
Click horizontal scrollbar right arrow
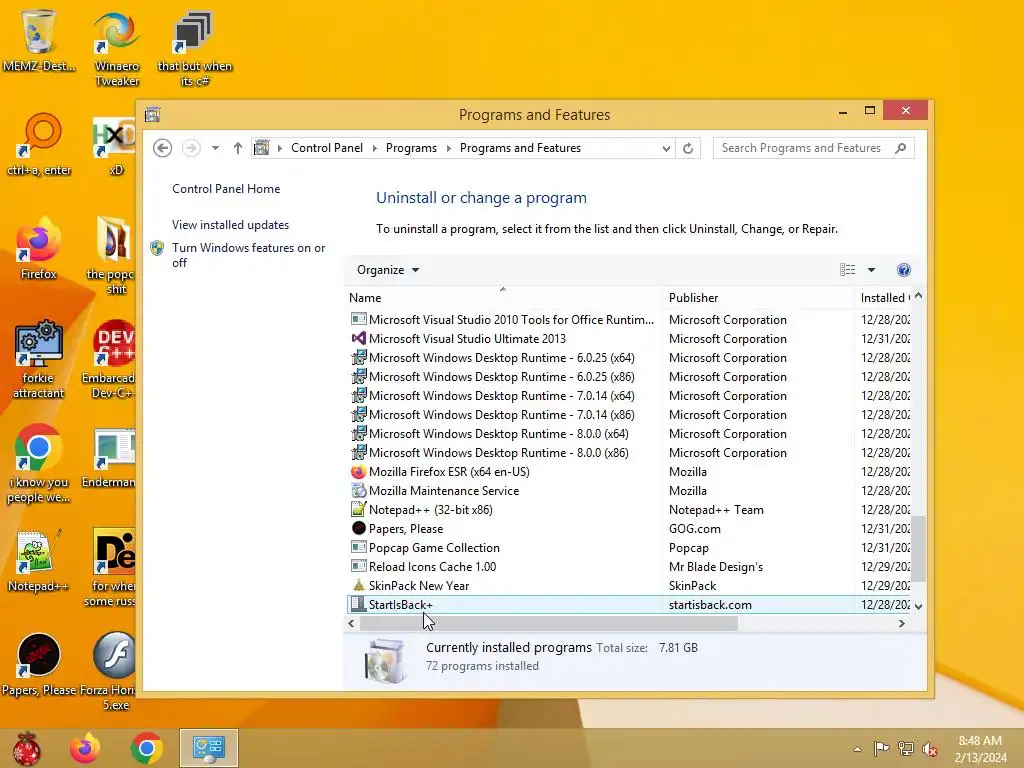pos(902,624)
